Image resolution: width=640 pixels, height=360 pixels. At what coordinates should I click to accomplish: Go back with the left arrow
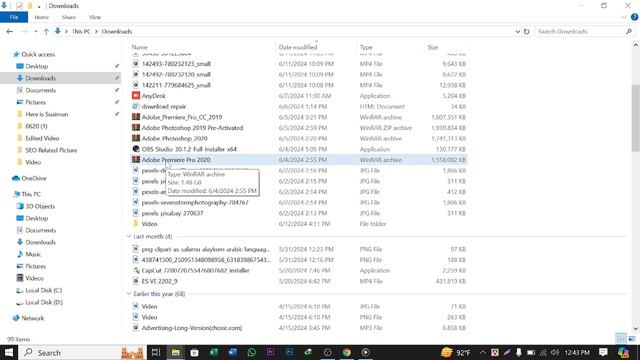coord(10,31)
